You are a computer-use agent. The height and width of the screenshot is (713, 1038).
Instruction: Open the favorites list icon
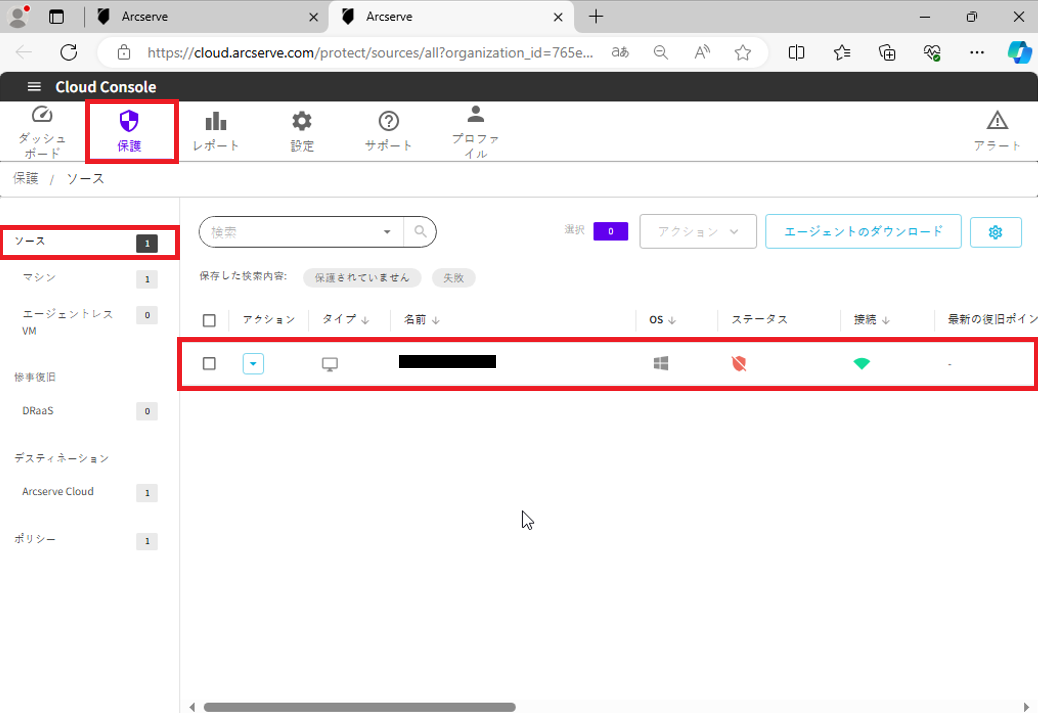coord(842,52)
